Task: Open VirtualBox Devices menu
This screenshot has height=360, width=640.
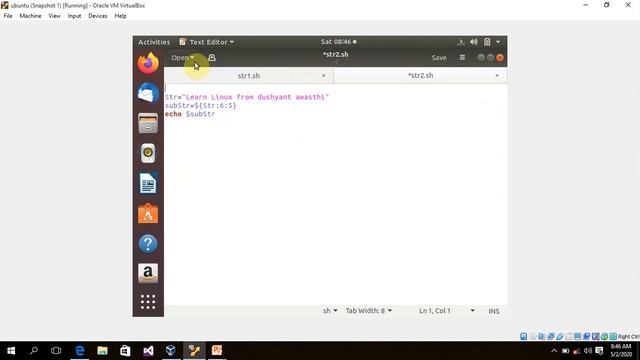Action: [x=98, y=16]
